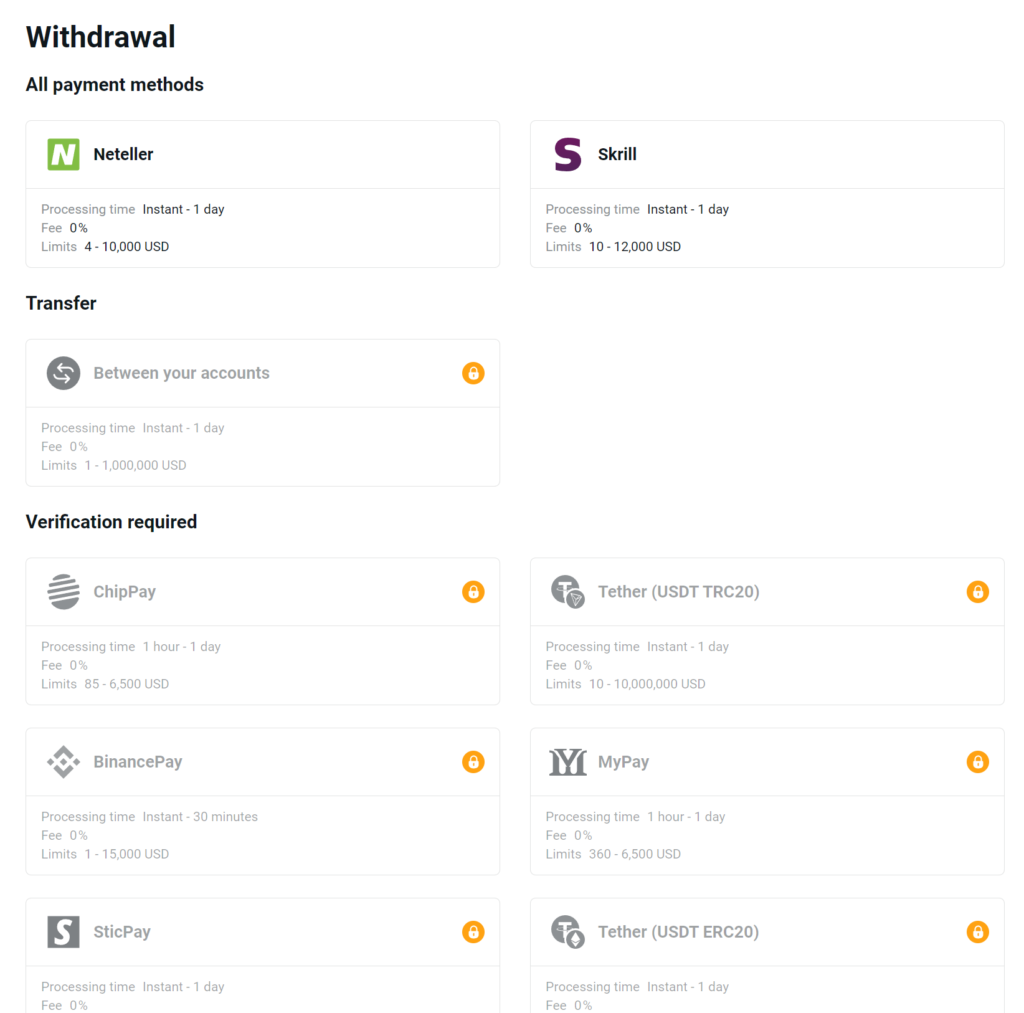Viewport: 1024px width, 1013px height.
Task: Click the lock badge on Tether ERC20 card
Action: point(978,931)
